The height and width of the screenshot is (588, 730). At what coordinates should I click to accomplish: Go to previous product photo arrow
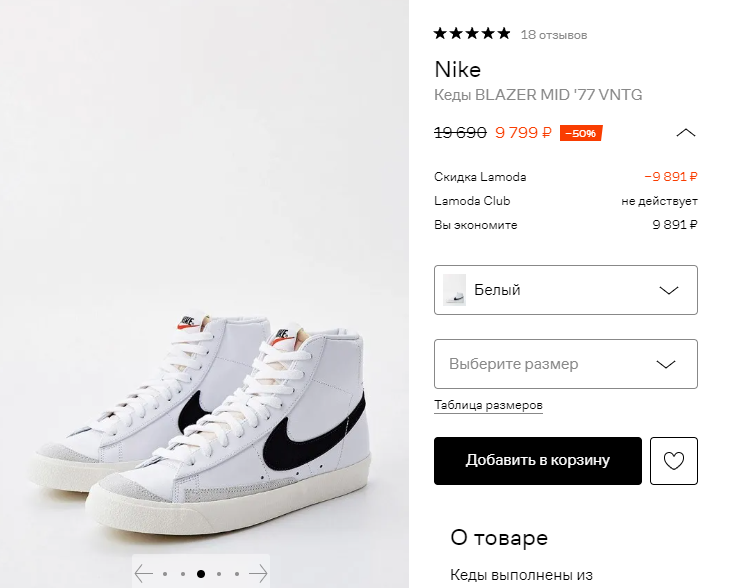144,574
